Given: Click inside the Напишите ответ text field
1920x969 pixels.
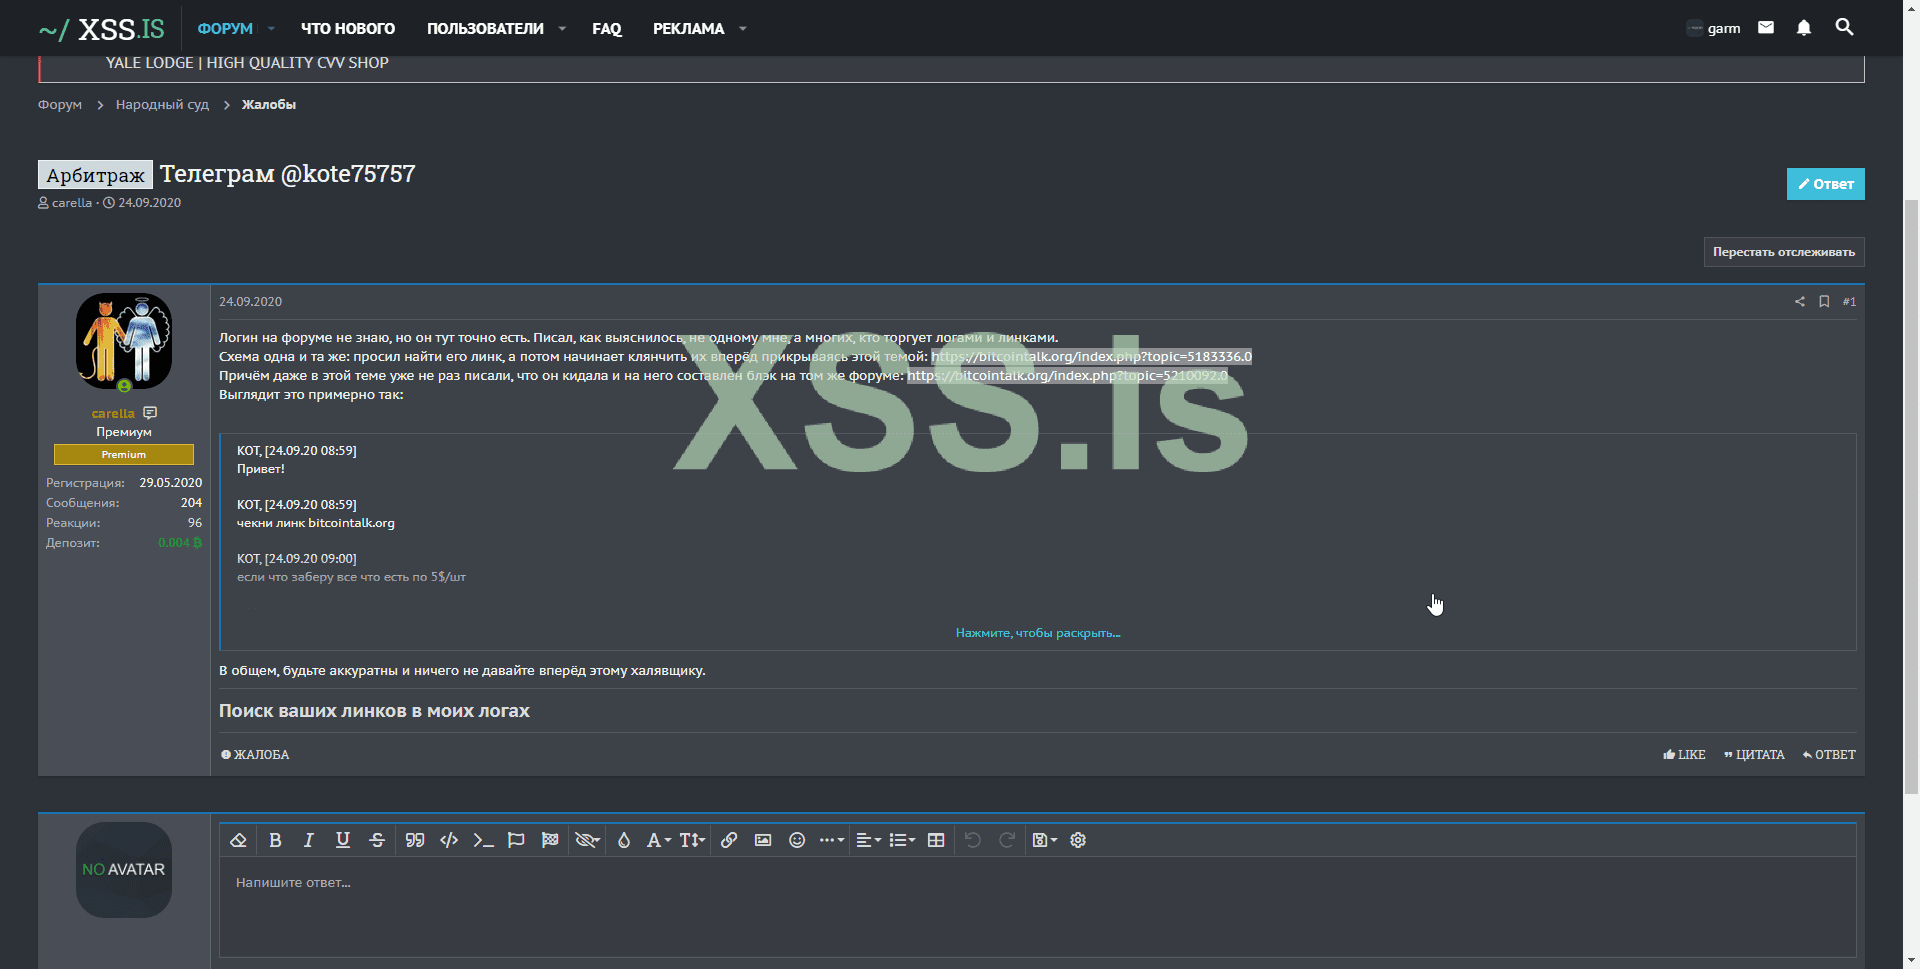Looking at the screenshot, I should [1037, 905].
